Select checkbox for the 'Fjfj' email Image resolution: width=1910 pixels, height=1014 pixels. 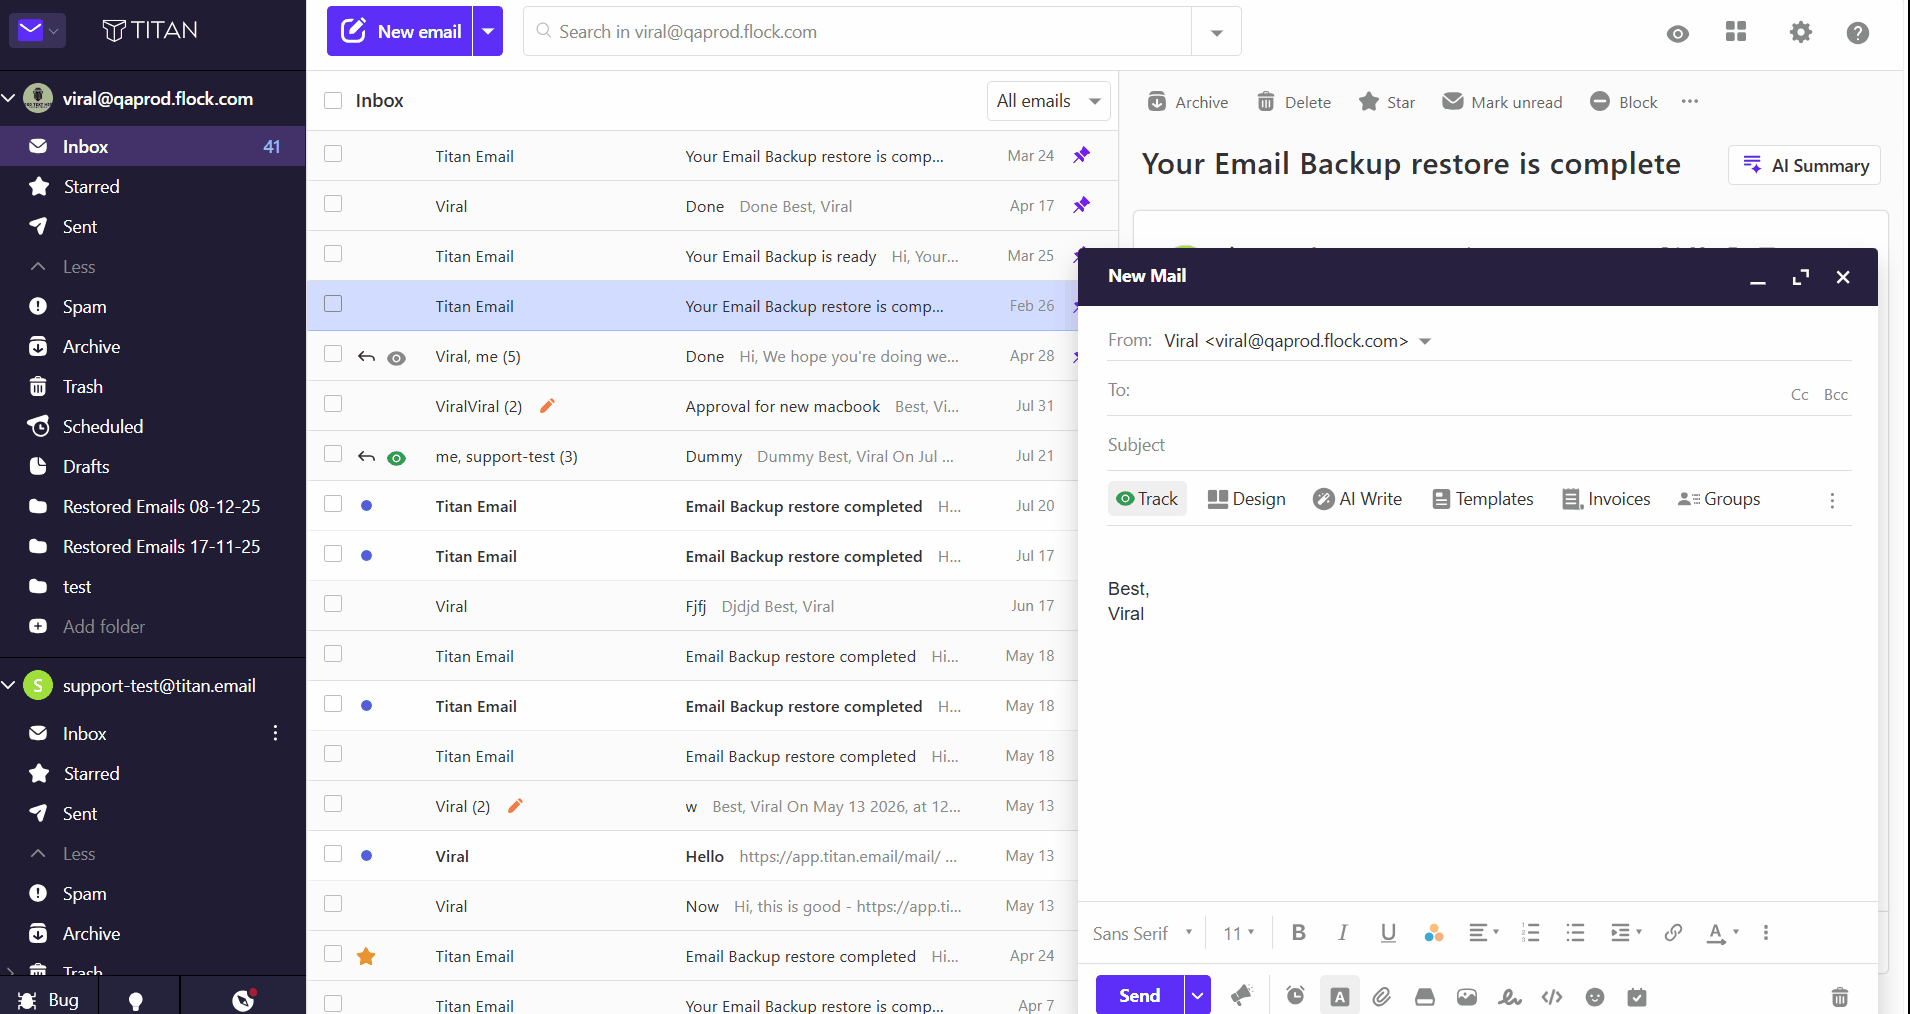pos(333,604)
